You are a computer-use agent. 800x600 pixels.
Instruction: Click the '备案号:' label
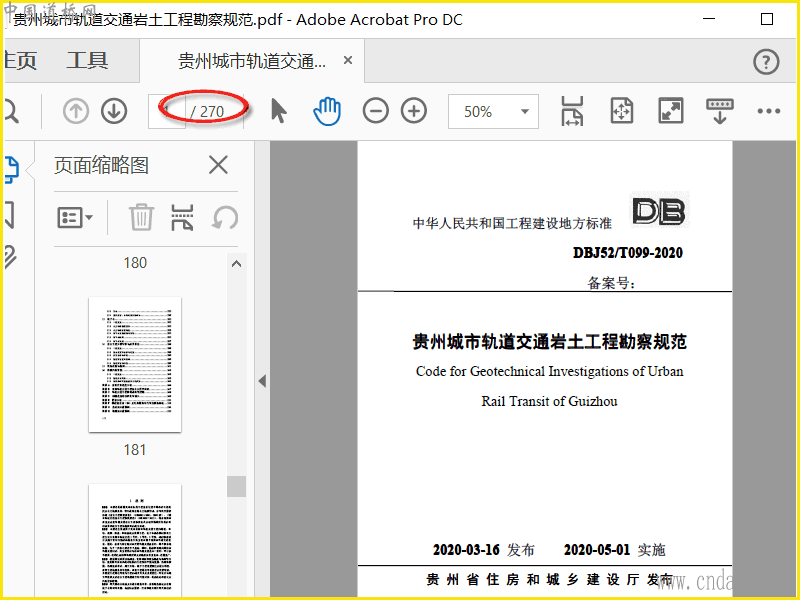click(x=611, y=283)
